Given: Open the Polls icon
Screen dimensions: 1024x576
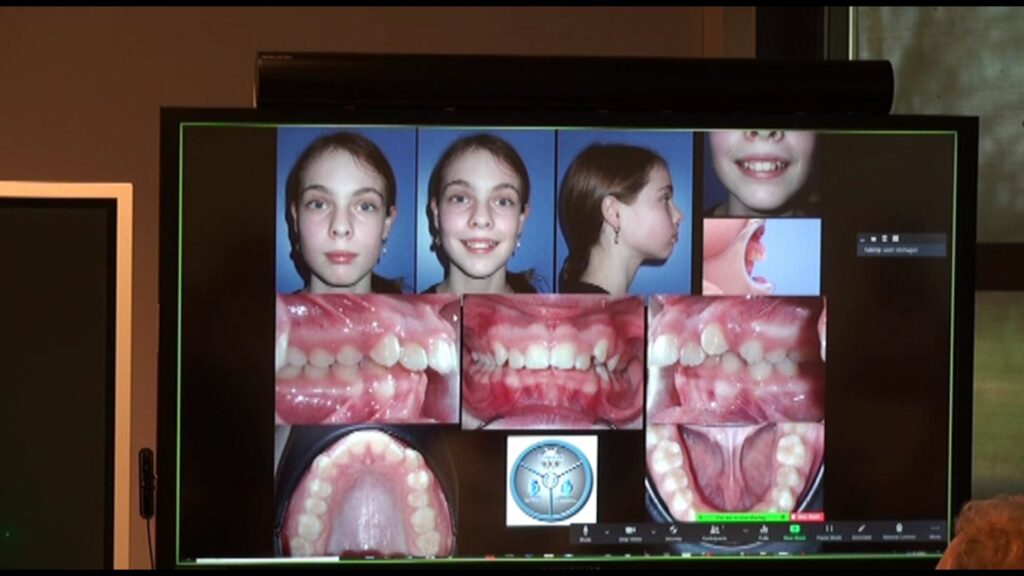Looking at the screenshot, I should pyautogui.click(x=763, y=530).
